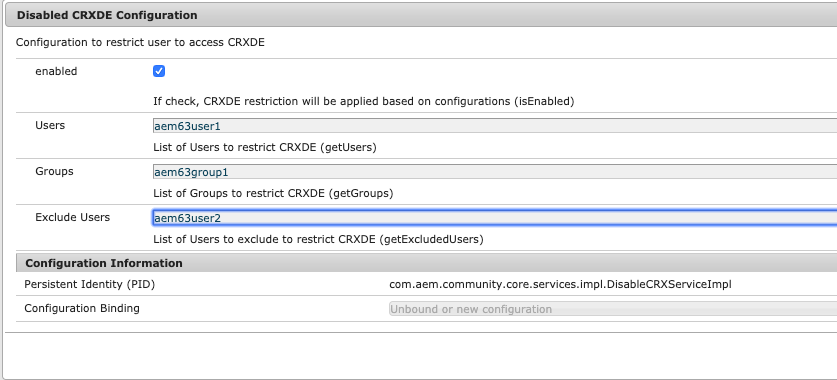Click the Groups property label

coord(54,171)
